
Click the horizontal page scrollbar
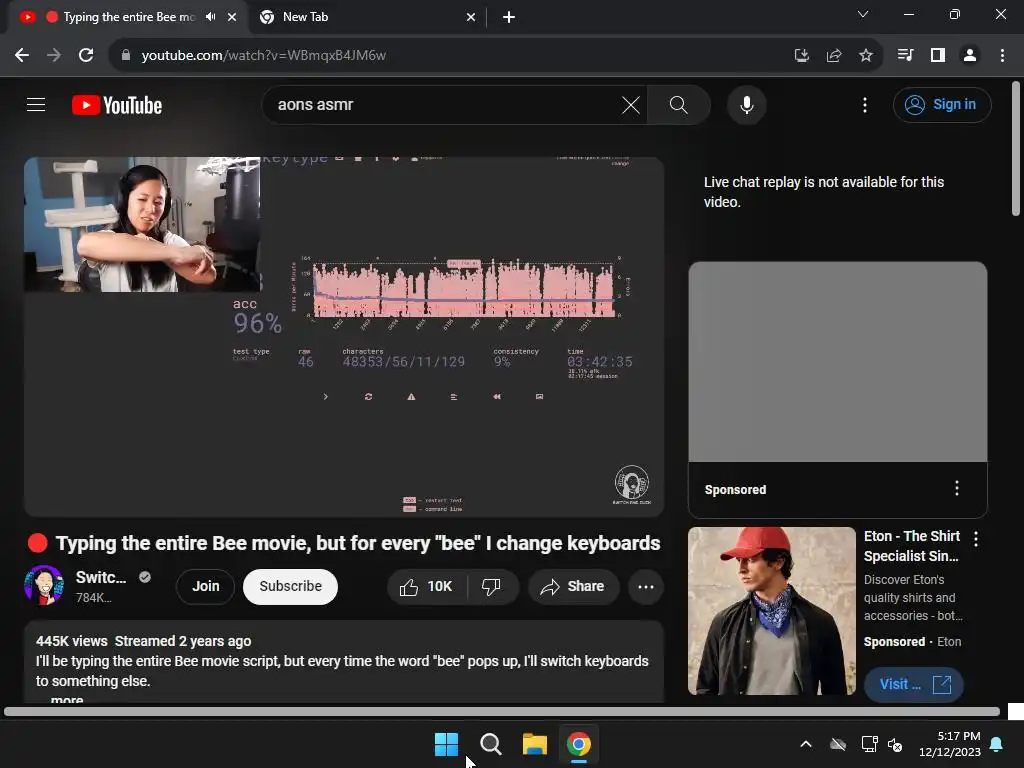502,712
